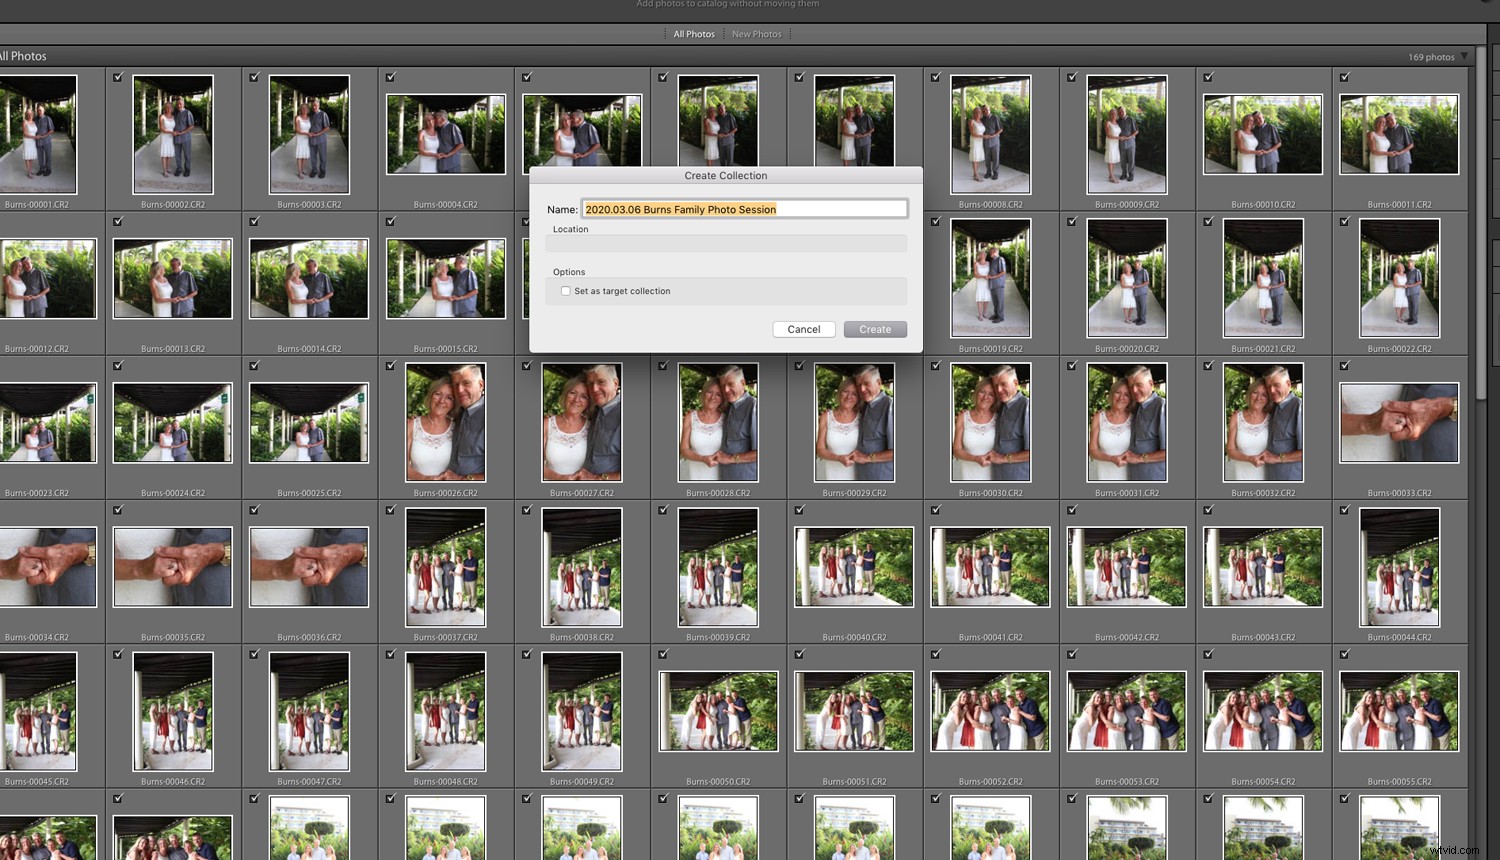Image resolution: width=1500 pixels, height=860 pixels.
Task: Enable the Set as target collection checkbox
Action: tap(566, 291)
